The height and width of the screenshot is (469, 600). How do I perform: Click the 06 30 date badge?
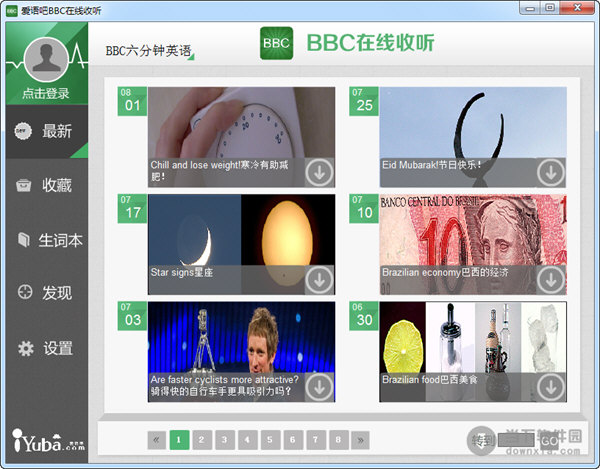coord(364,316)
